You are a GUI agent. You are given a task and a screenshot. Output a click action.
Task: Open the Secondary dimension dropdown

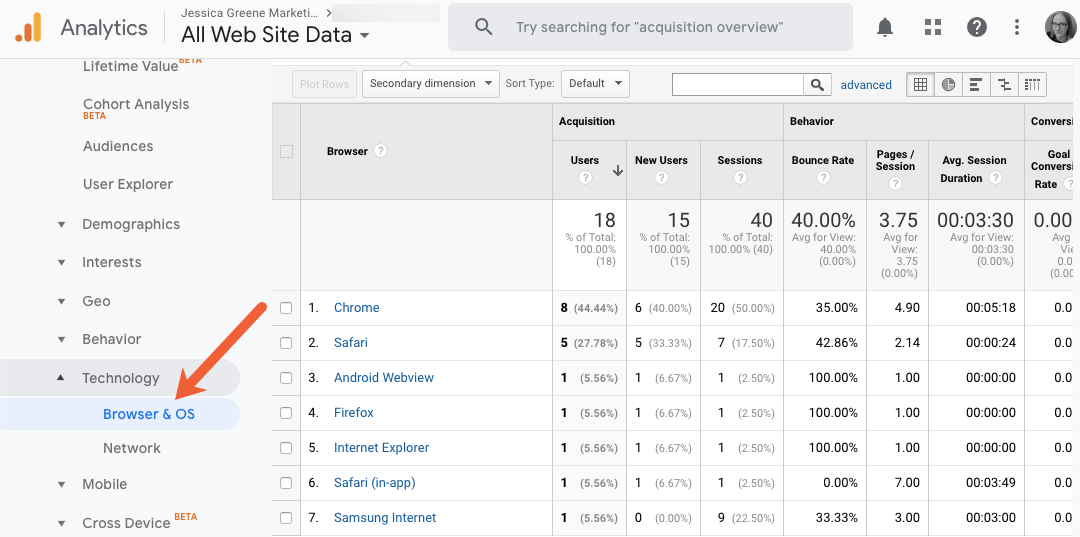tap(430, 84)
